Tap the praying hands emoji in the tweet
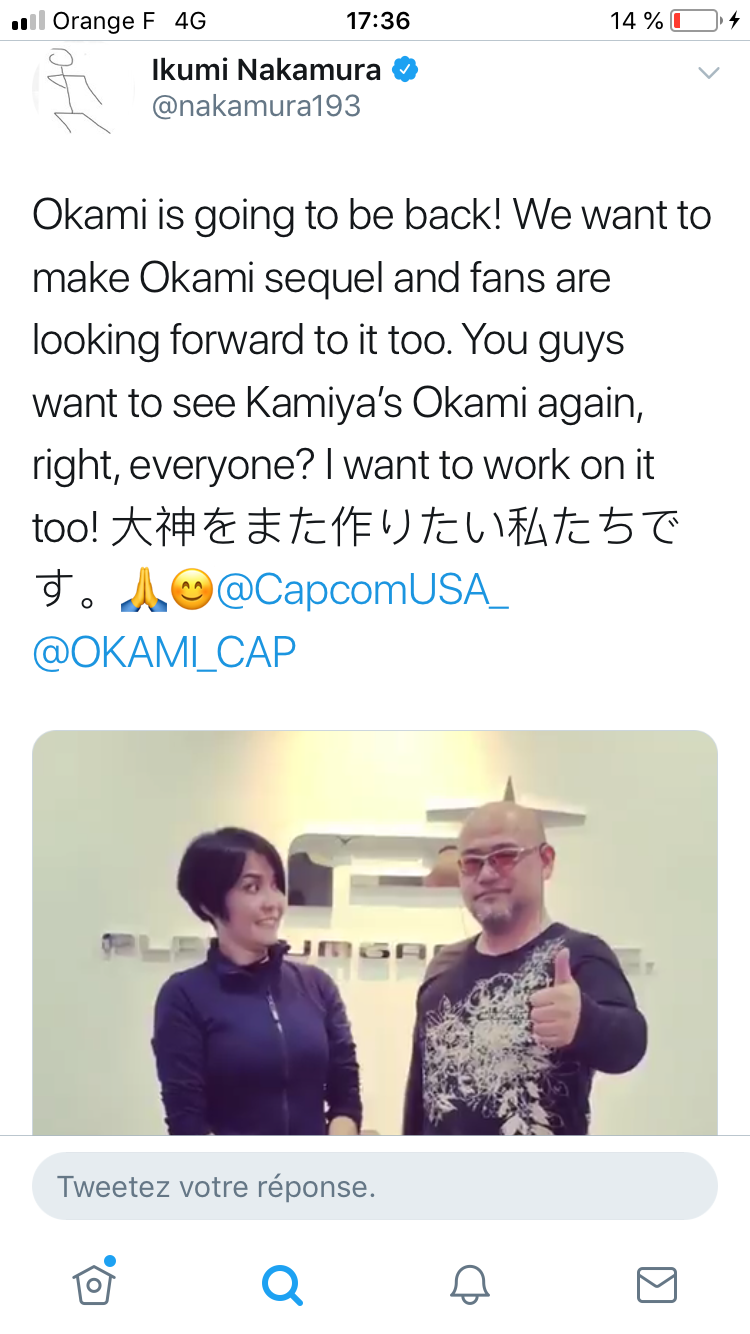Screen dimensions: 750x1334 pyautogui.click(x=142, y=592)
